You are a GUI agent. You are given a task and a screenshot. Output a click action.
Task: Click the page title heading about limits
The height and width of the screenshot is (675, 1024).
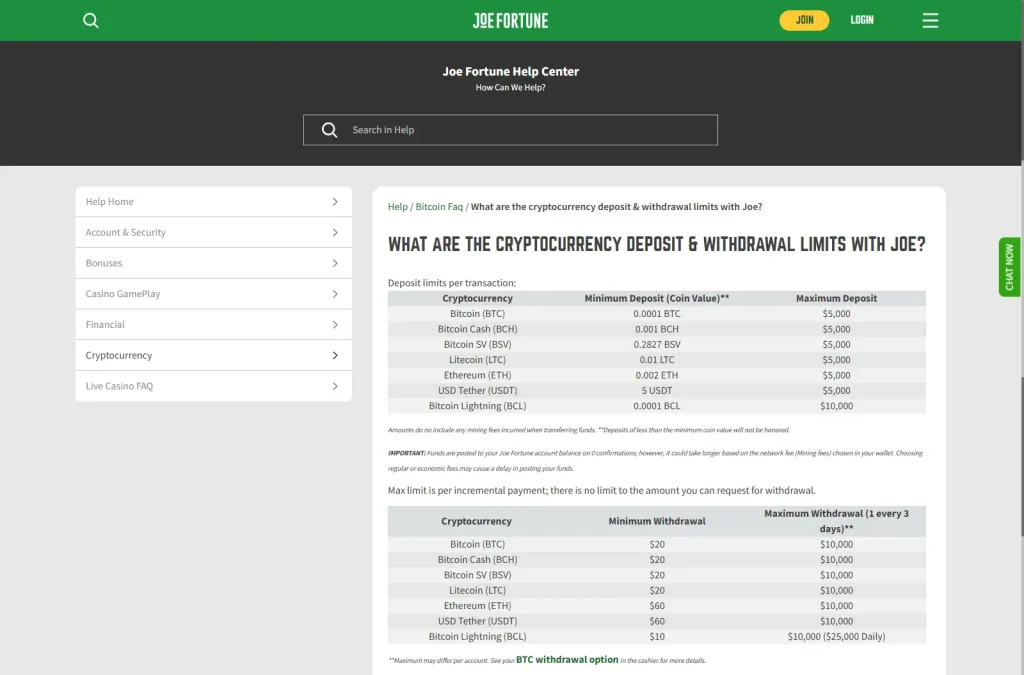656,244
